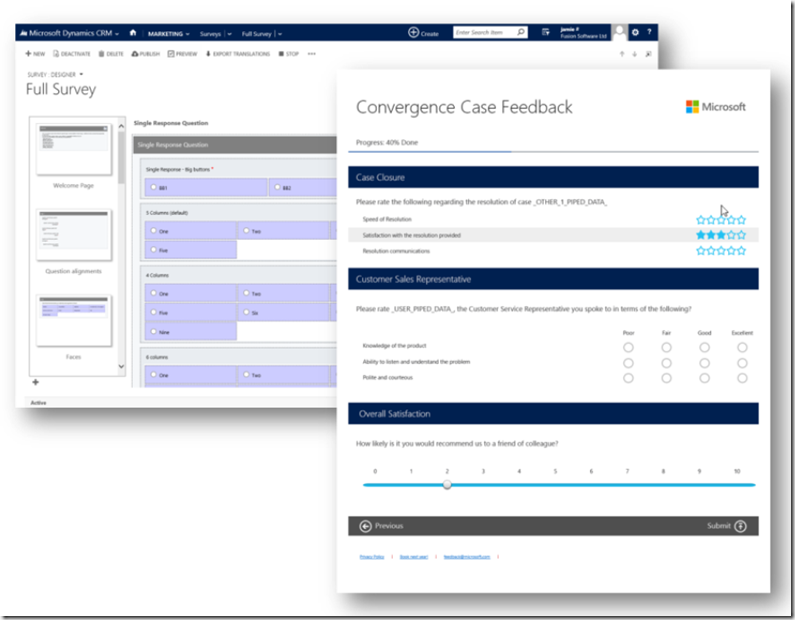Select Poor for Knowledge of the product
This screenshot has width=795, height=620.
pyautogui.click(x=628, y=347)
